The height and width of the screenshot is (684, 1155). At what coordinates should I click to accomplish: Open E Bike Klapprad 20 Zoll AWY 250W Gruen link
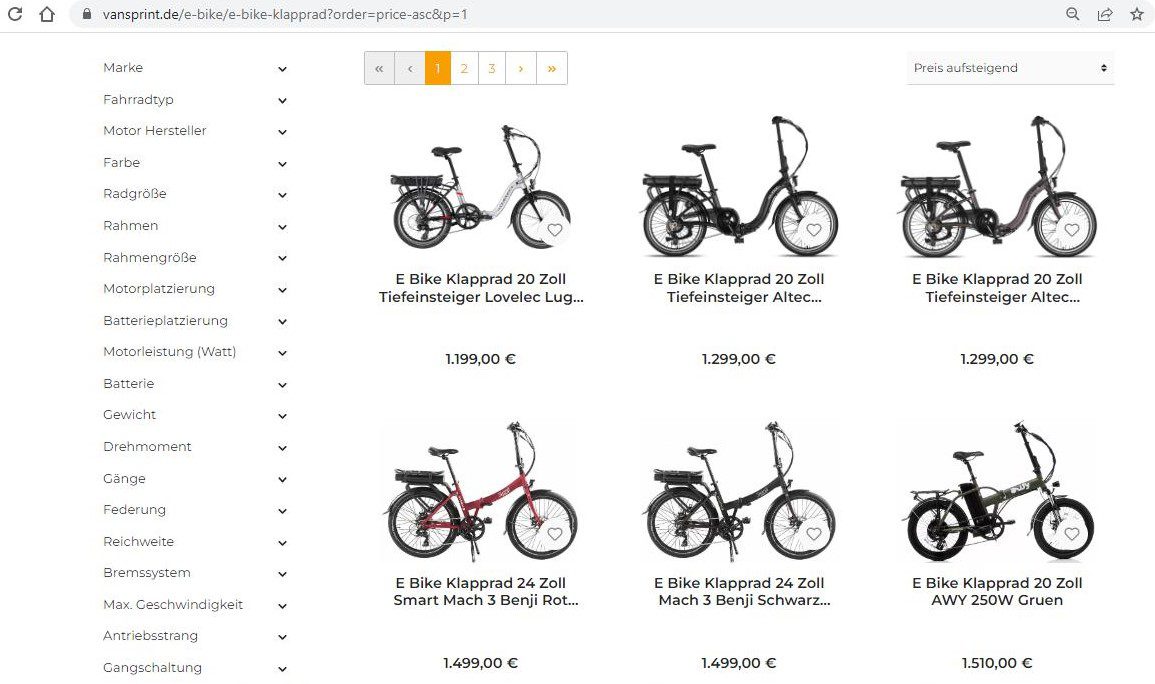997,591
